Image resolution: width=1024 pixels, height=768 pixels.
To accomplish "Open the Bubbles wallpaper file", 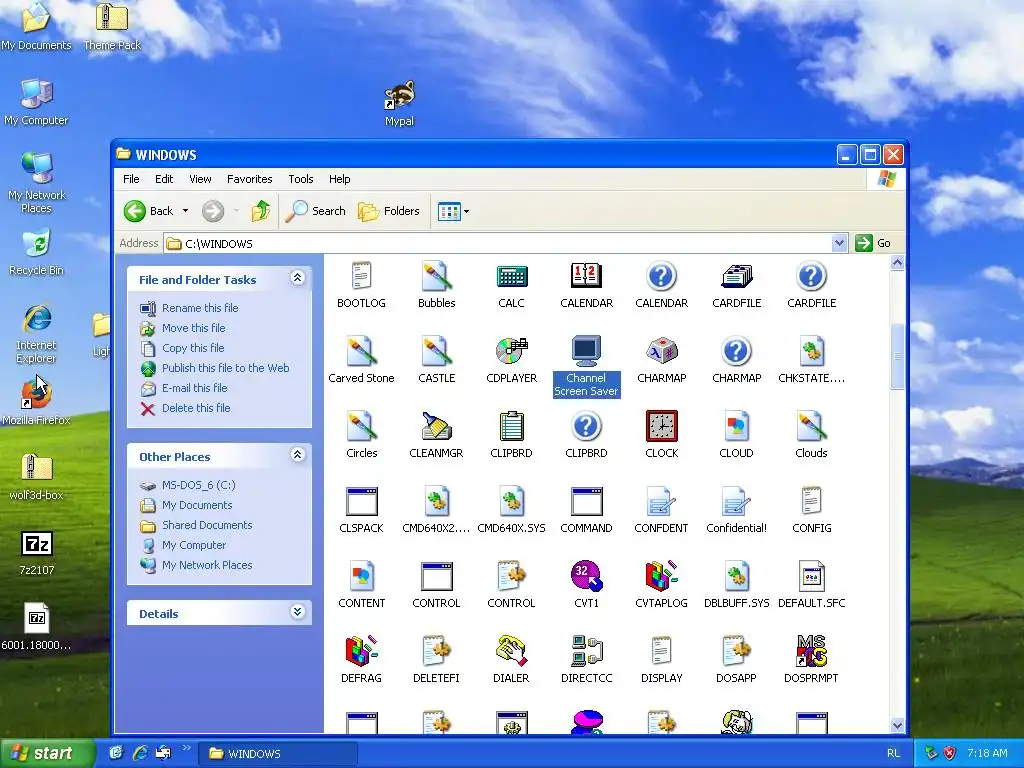I will tap(436, 285).
